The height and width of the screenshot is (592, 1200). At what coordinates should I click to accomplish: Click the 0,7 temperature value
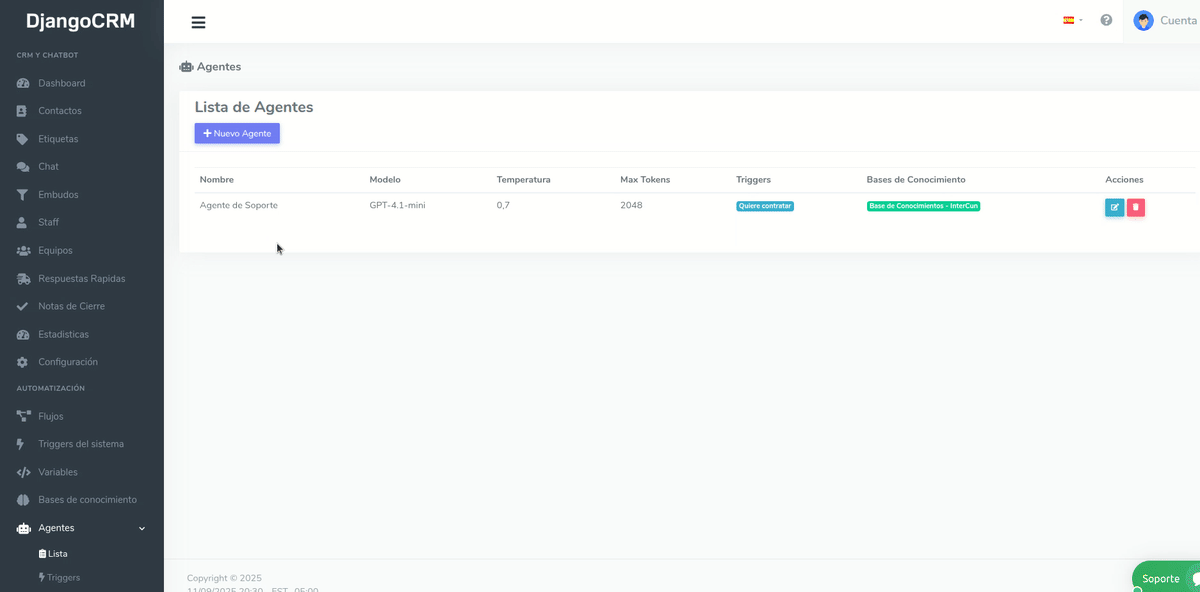(503, 205)
